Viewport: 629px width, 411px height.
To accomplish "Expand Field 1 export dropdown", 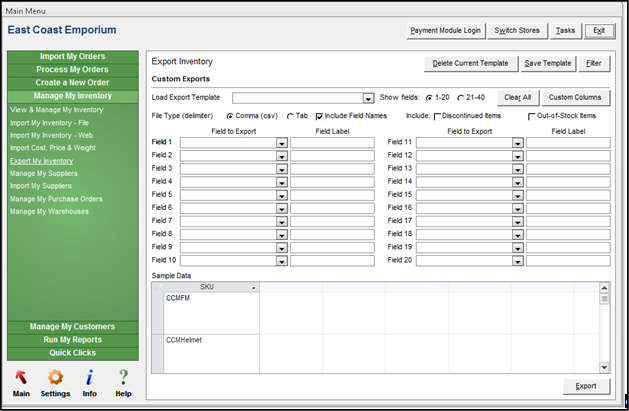I will 281,143.
